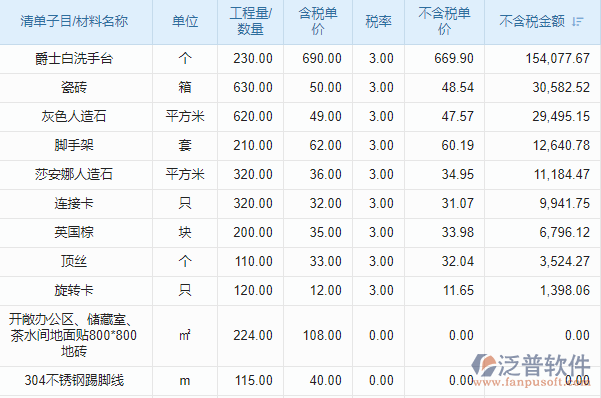Click the untaxed unit price 31.07
The image size is (601, 398).
[x=458, y=204]
